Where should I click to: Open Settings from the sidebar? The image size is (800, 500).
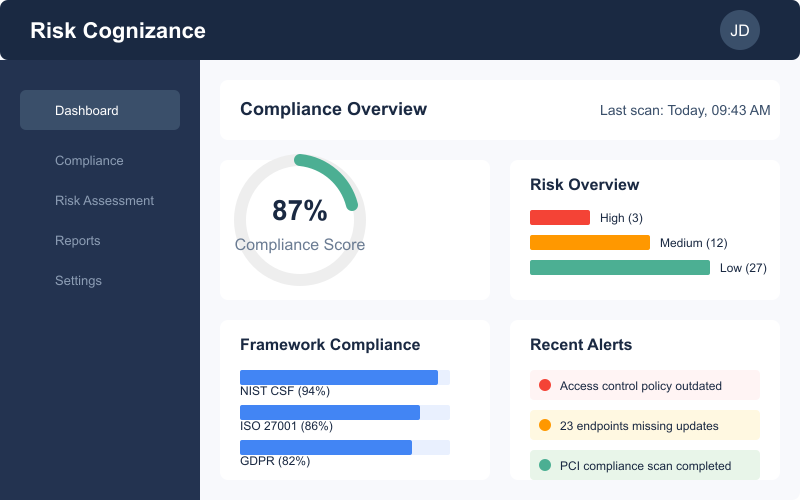[78, 281]
